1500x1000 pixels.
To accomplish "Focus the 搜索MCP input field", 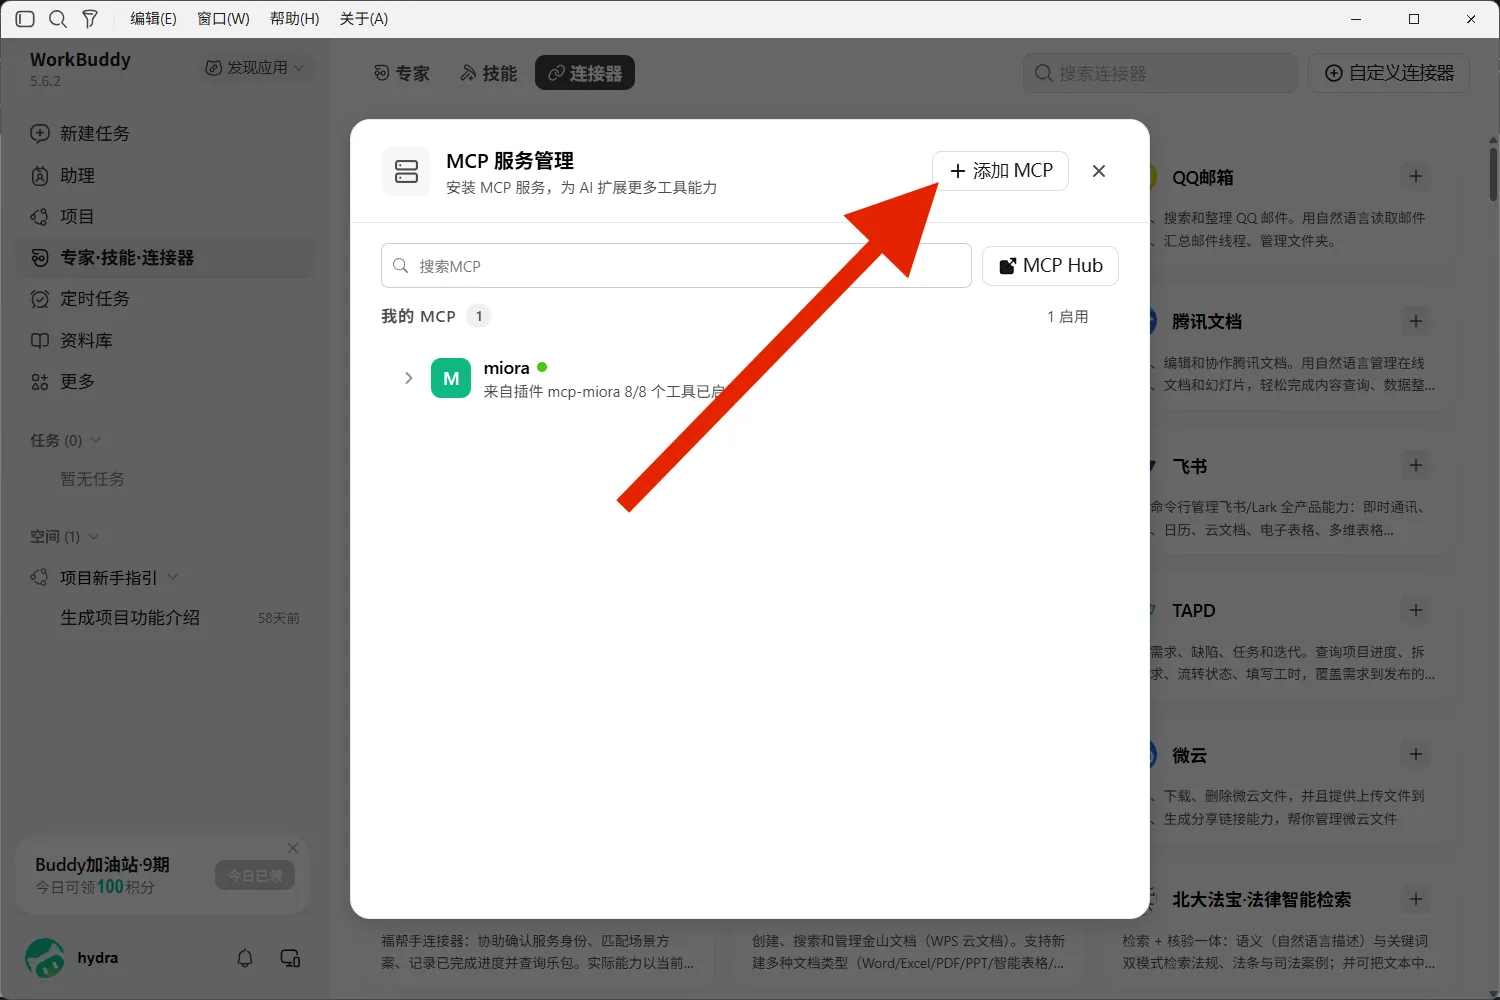I will [676, 266].
